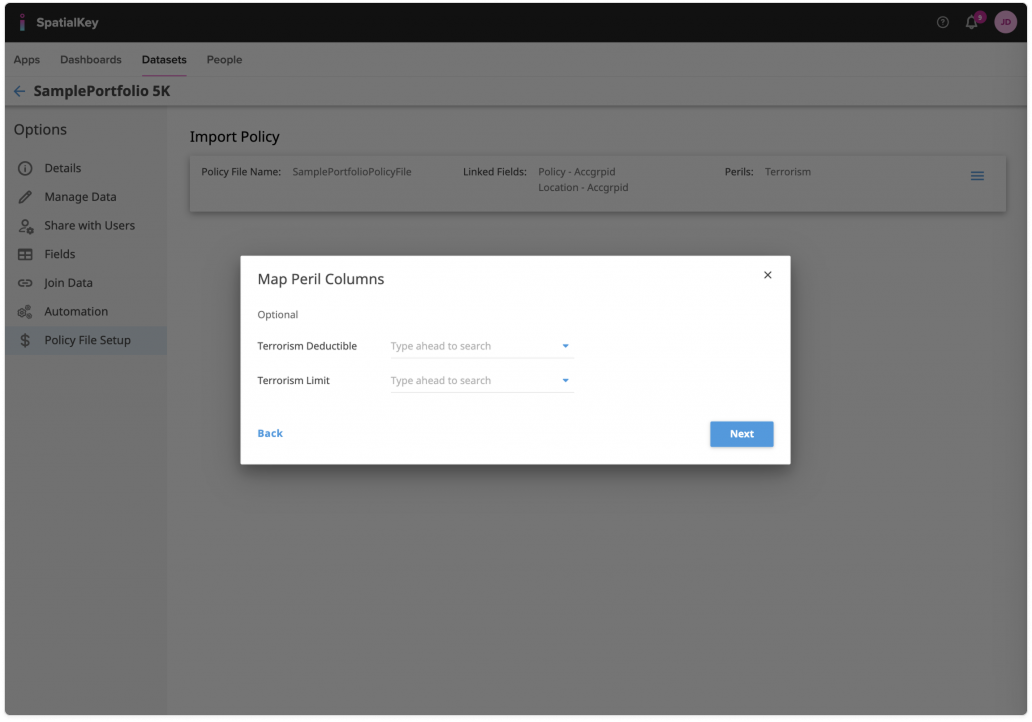Open the Apps tab
The height and width of the screenshot is (722, 1032).
click(x=27, y=60)
